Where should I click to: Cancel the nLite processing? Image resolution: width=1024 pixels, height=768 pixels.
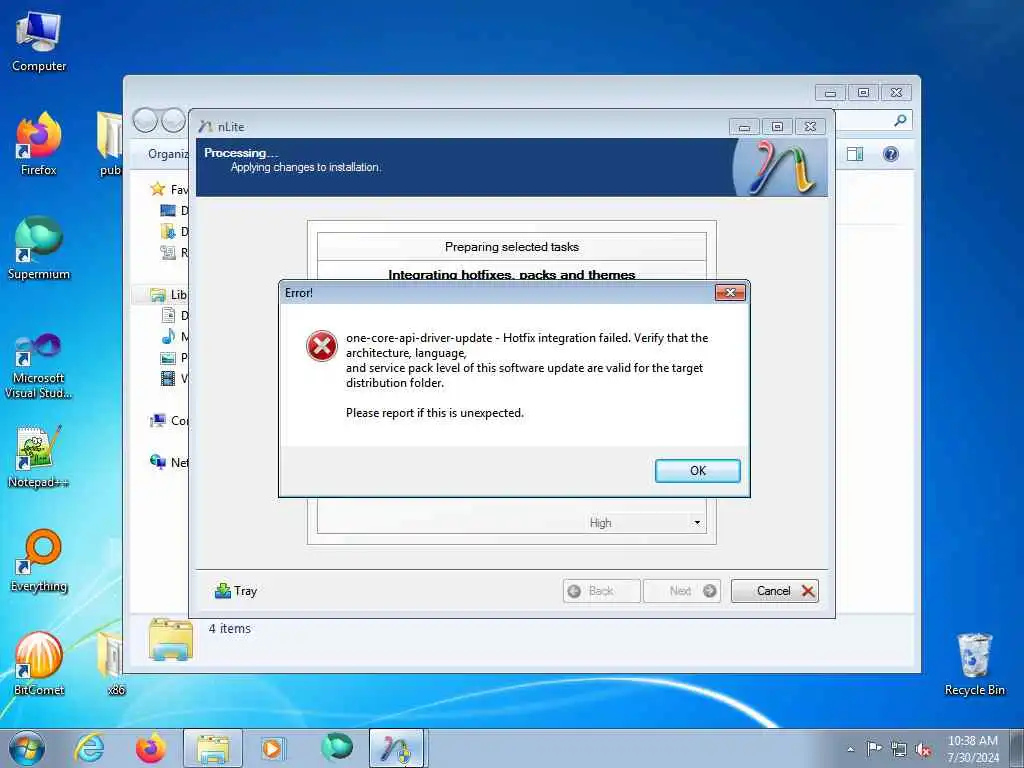(775, 590)
